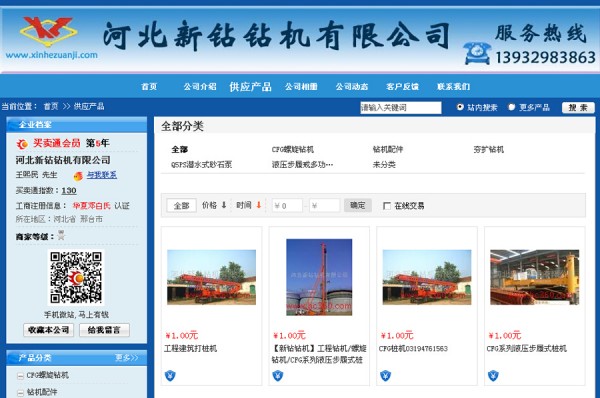Open CFG桩机03194761563 product thumbnail
Viewport: 600px width, 398px height.
[x=427, y=277]
